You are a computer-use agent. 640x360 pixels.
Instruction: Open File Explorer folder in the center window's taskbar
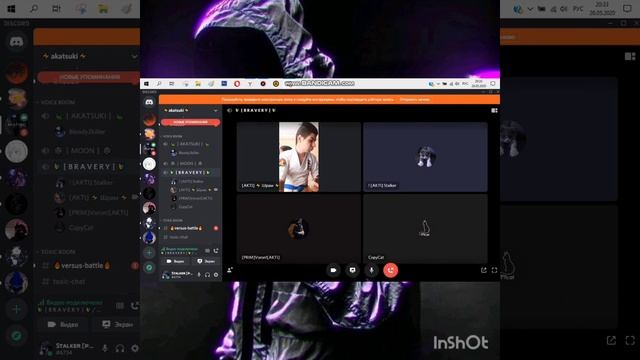(x=198, y=84)
